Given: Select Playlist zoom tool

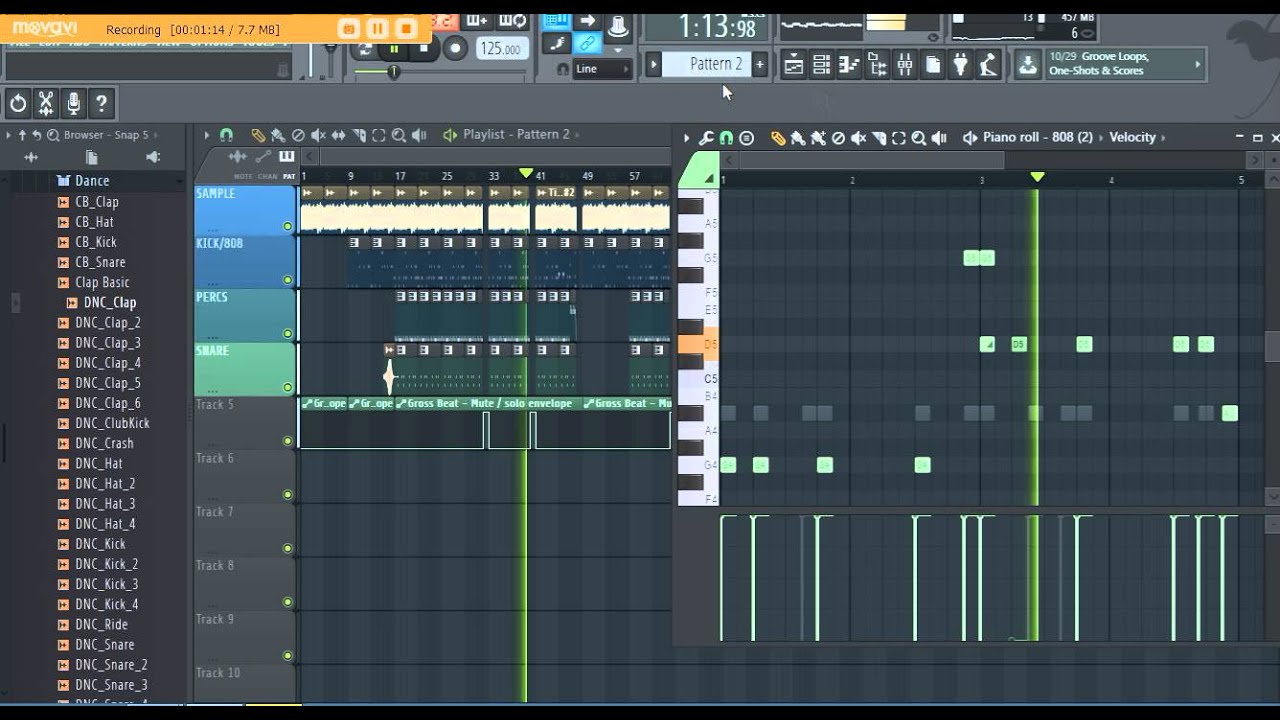Looking at the screenshot, I should pos(398,135).
